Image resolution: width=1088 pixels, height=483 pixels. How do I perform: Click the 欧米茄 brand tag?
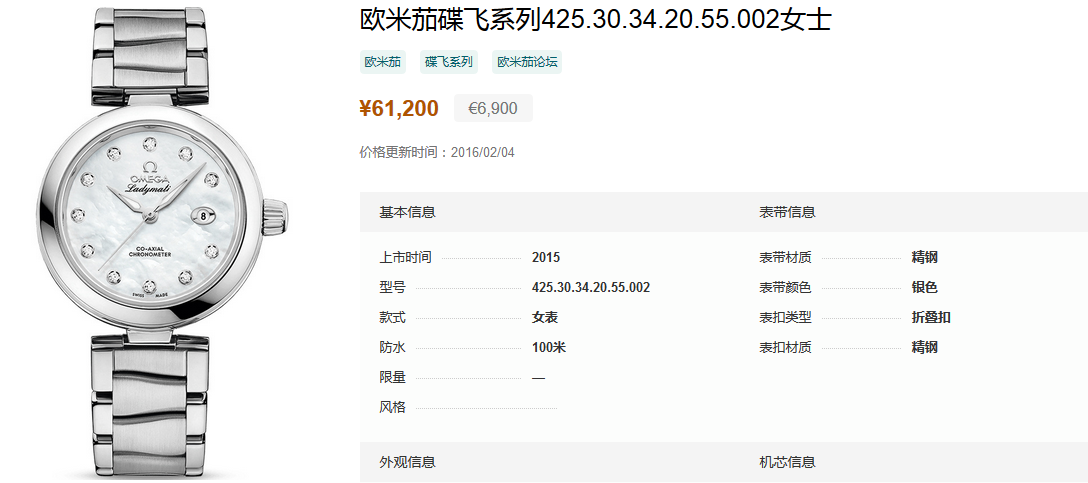[382, 62]
